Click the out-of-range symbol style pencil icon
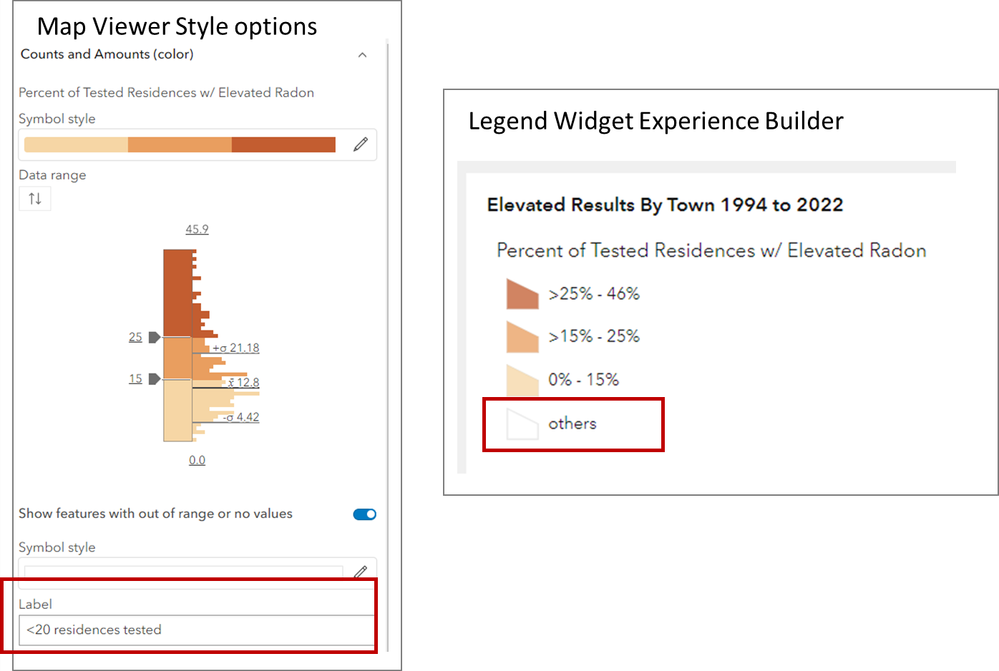 [361, 572]
